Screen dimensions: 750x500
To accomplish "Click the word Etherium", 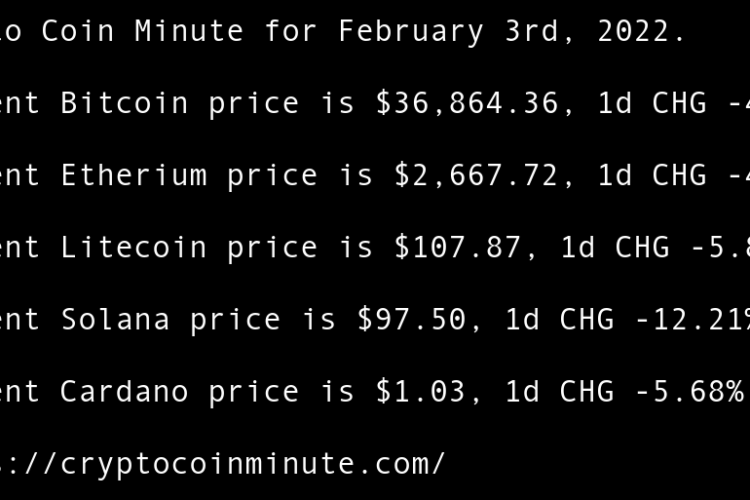I will tap(134, 175).
